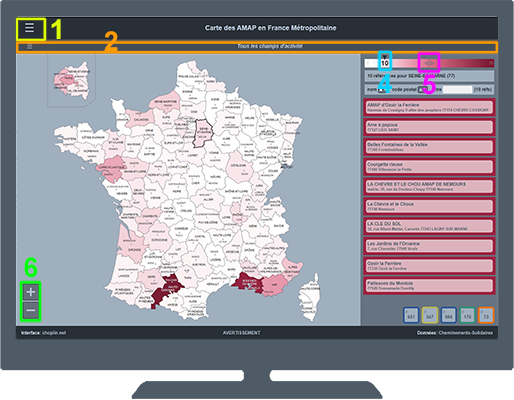
Task: Click the orange-bordered category box
Action: pyautogui.click(x=486, y=315)
